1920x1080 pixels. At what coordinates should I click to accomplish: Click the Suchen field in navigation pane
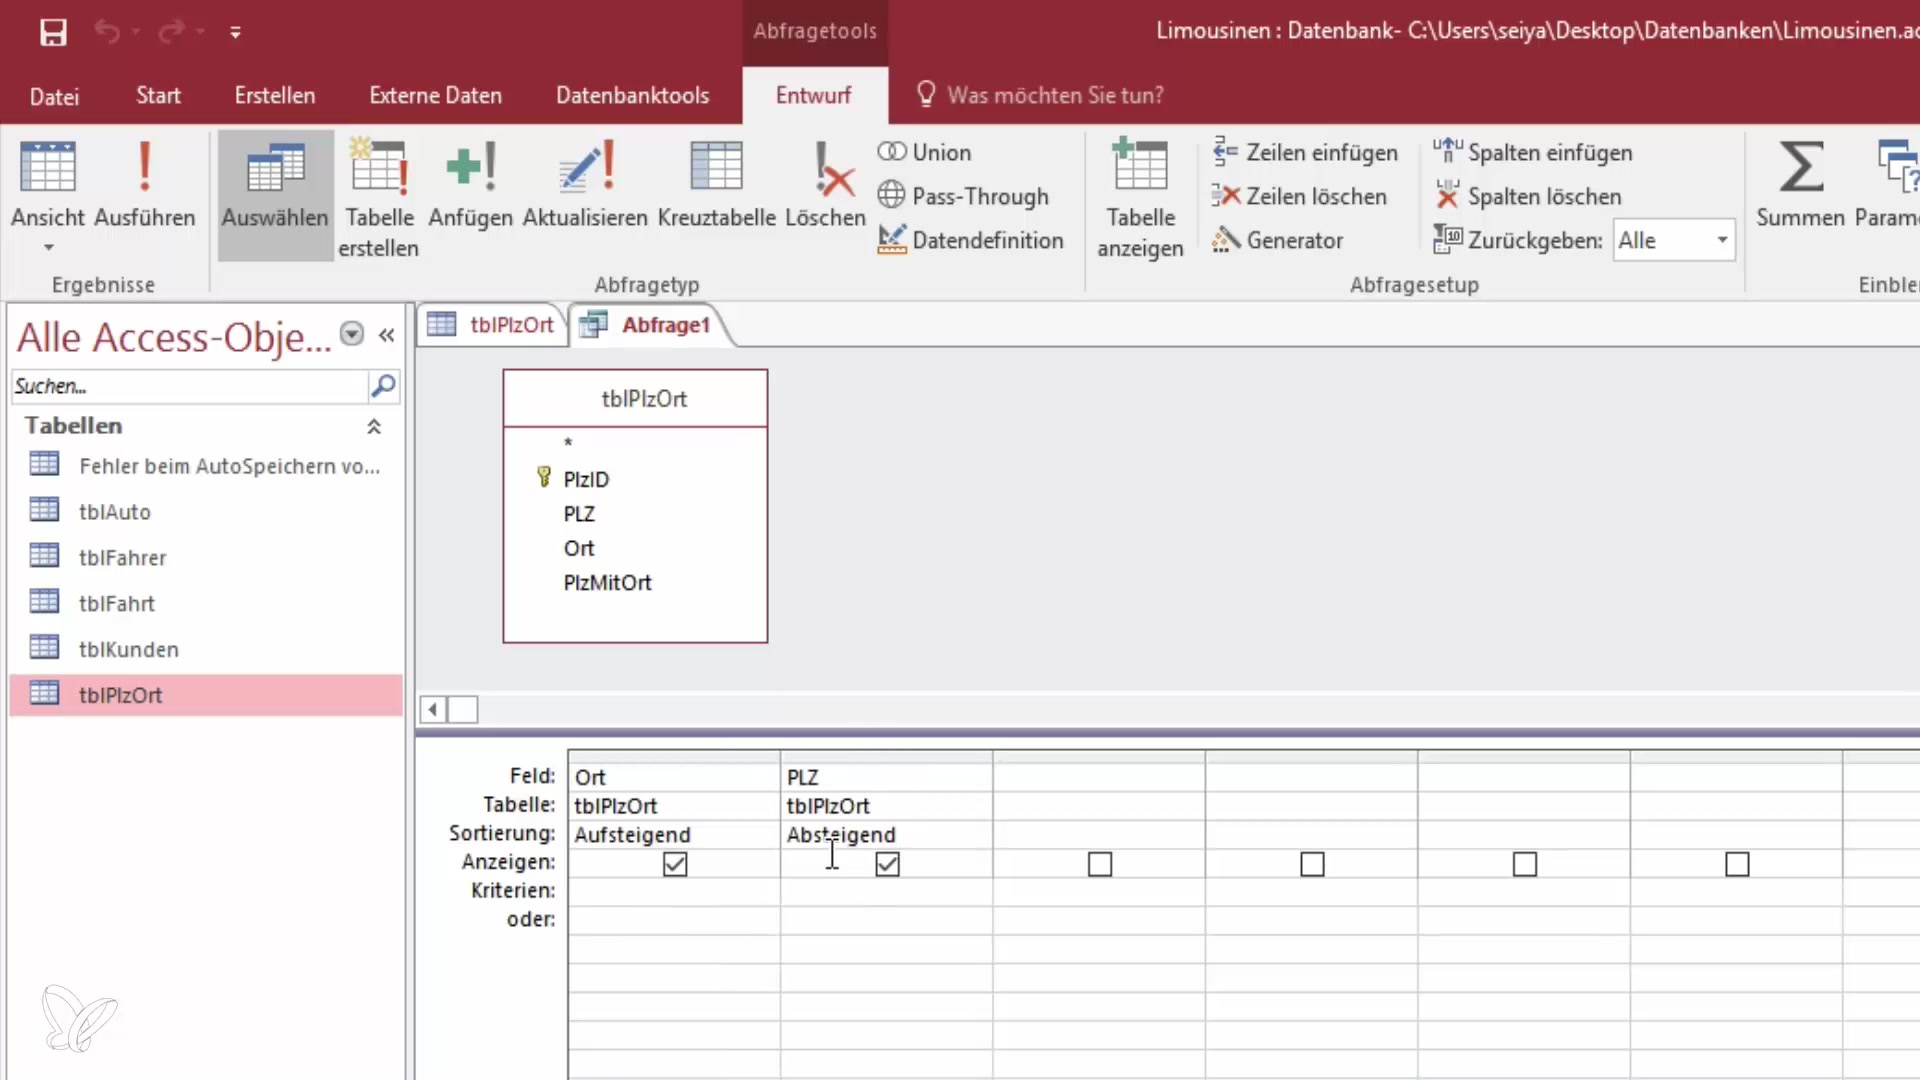190,386
